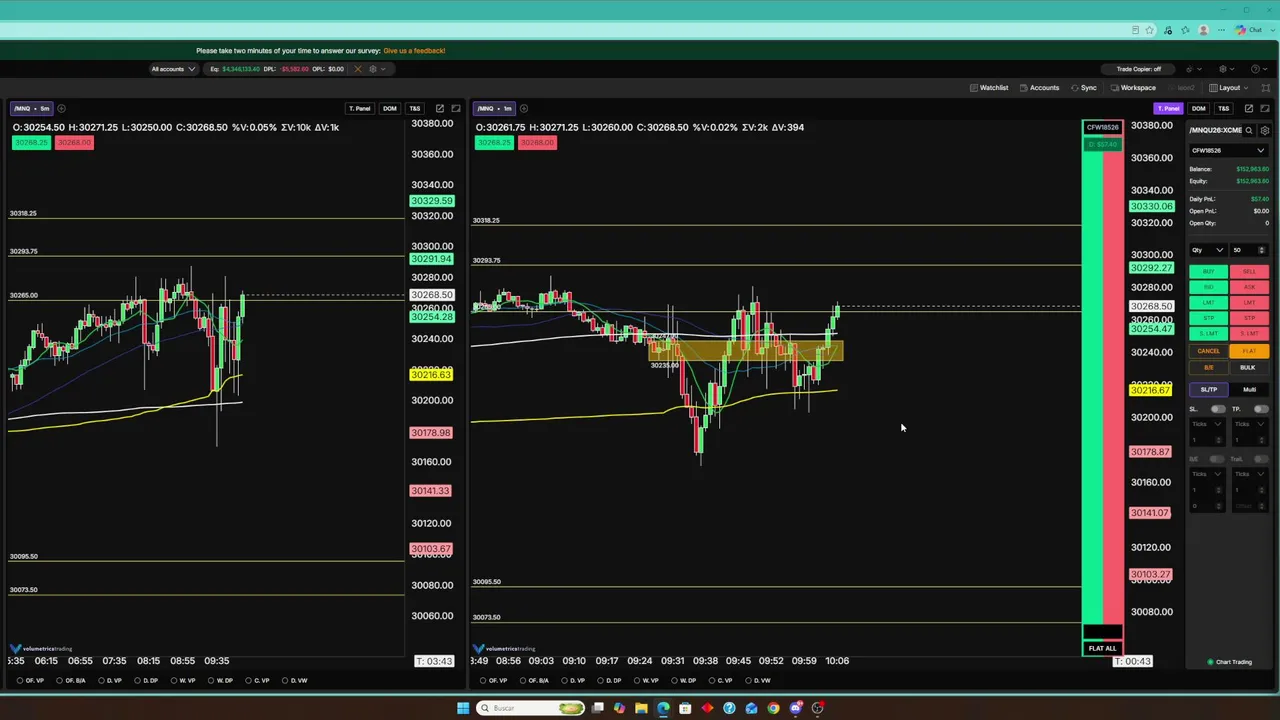Add a symbol tab to the left chart
The width and height of the screenshot is (1280, 720).
coord(61,108)
